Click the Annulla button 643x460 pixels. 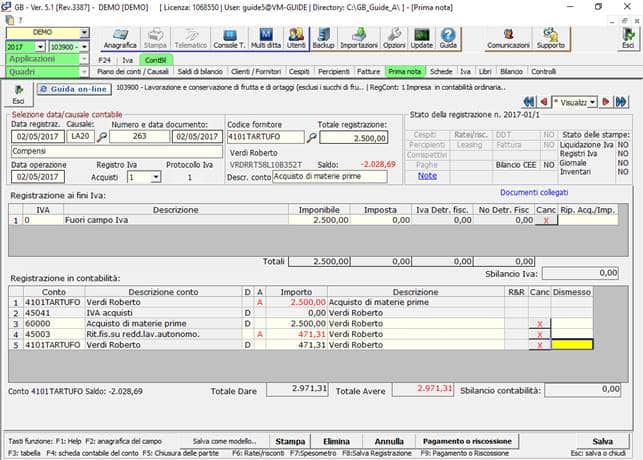[x=389, y=442]
